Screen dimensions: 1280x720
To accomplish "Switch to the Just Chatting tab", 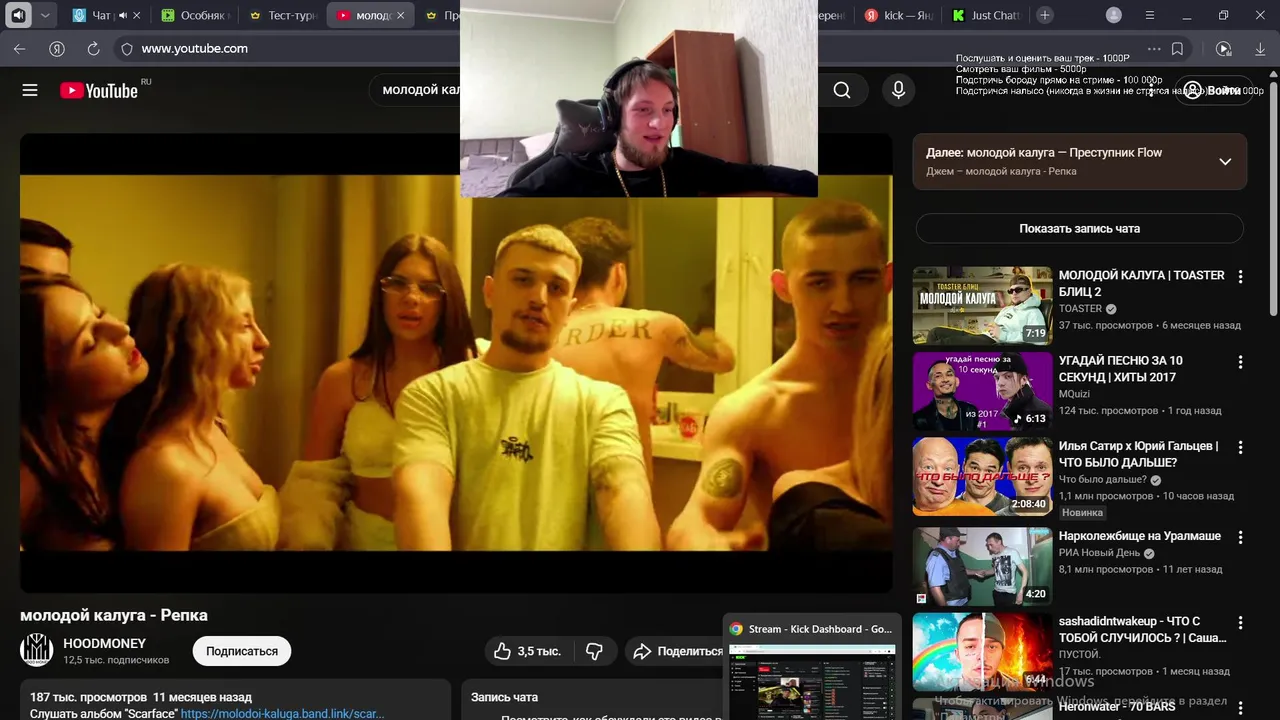I will click(x=987, y=15).
